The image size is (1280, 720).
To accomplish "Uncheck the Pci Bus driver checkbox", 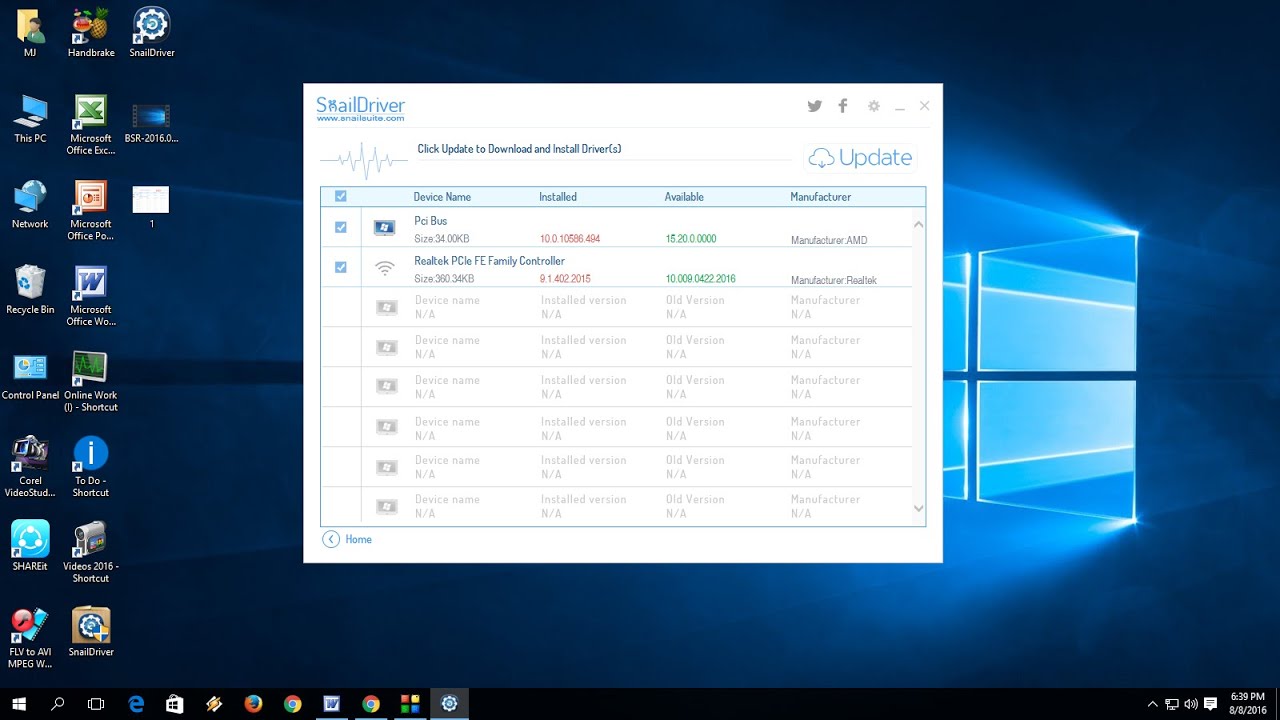I will pyautogui.click(x=341, y=227).
